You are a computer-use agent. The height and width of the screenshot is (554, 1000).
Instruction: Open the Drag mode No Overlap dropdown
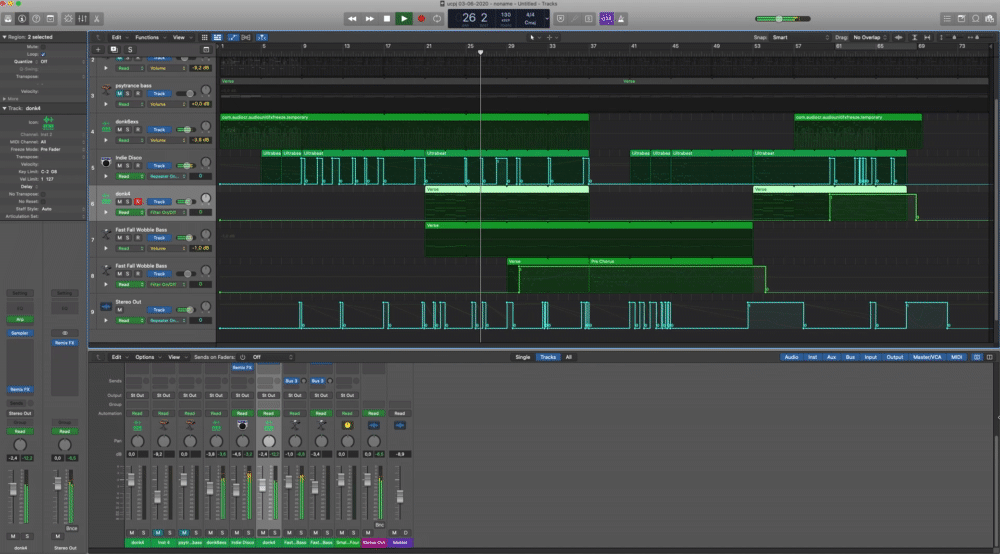[869, 37]
